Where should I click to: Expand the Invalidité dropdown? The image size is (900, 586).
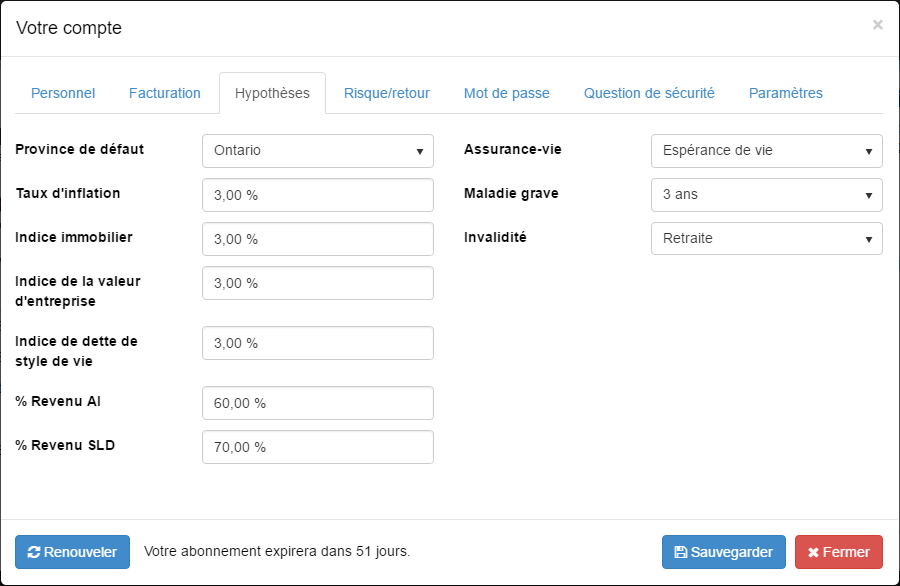[766, 239]
